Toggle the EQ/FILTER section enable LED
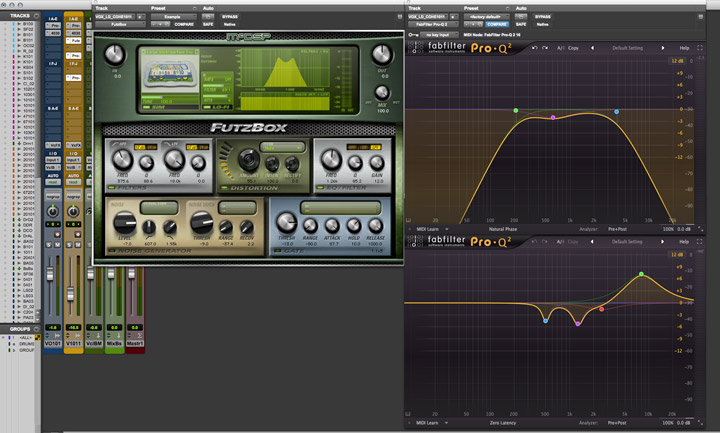 point(320,188)
